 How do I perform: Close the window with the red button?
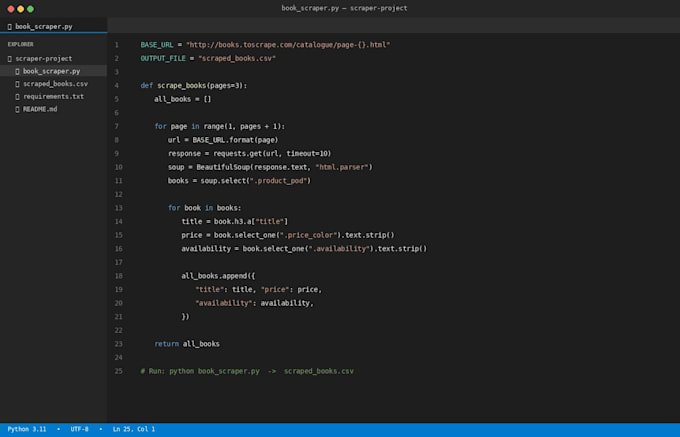[11, 9]
